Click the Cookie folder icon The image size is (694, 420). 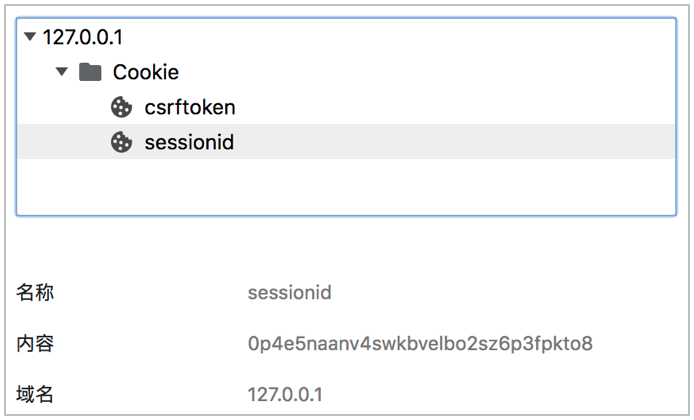point(90,72)
